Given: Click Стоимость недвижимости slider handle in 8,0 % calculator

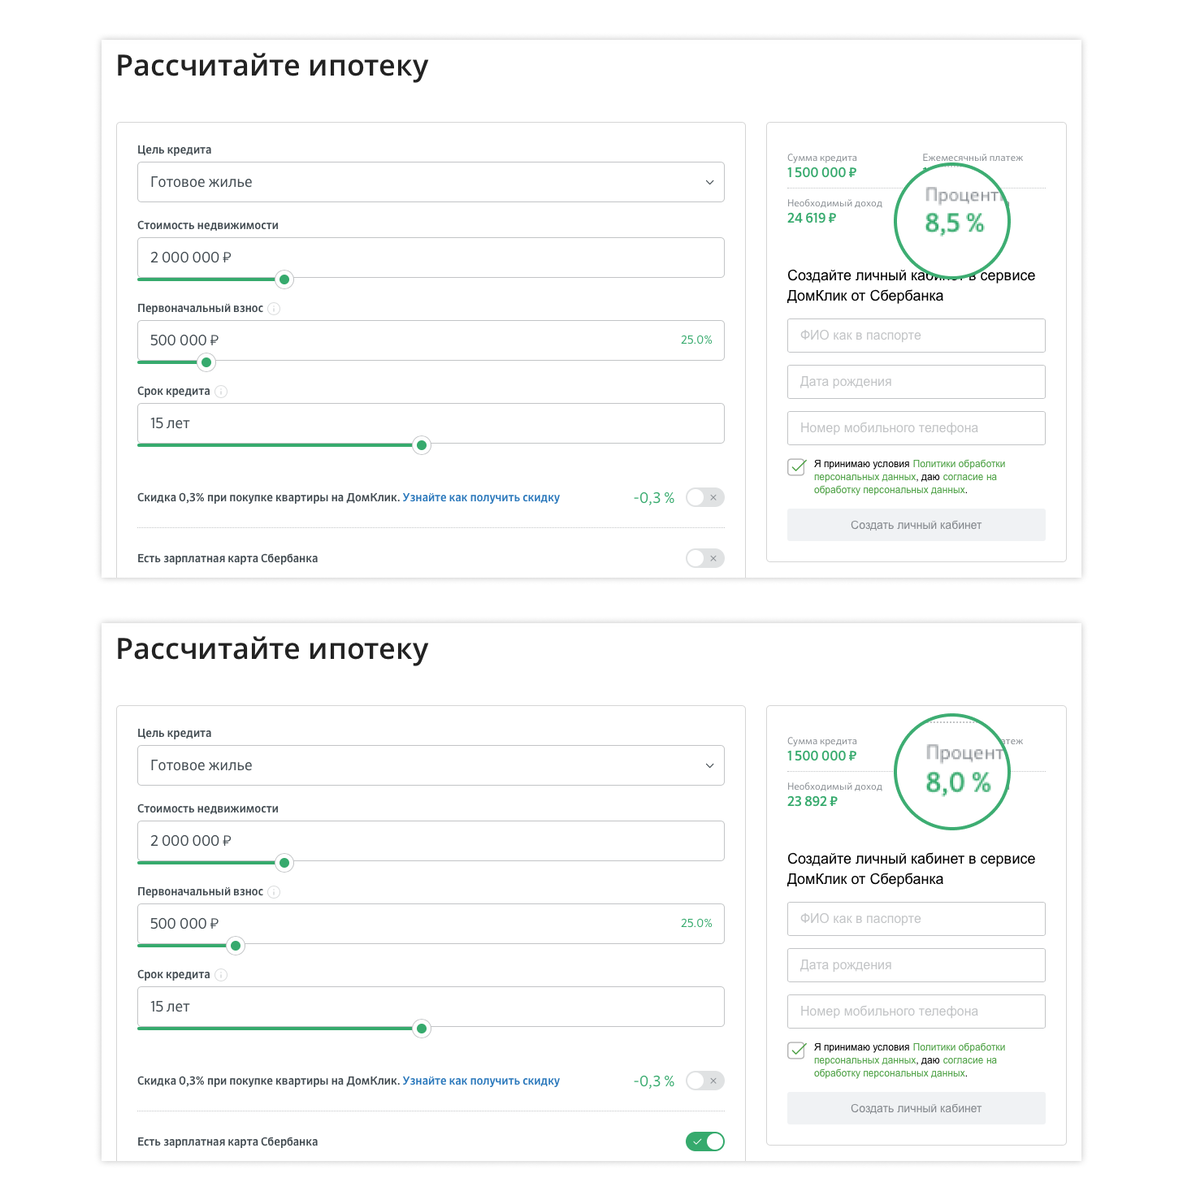Looking at the screenshot, I should (284, 862).
